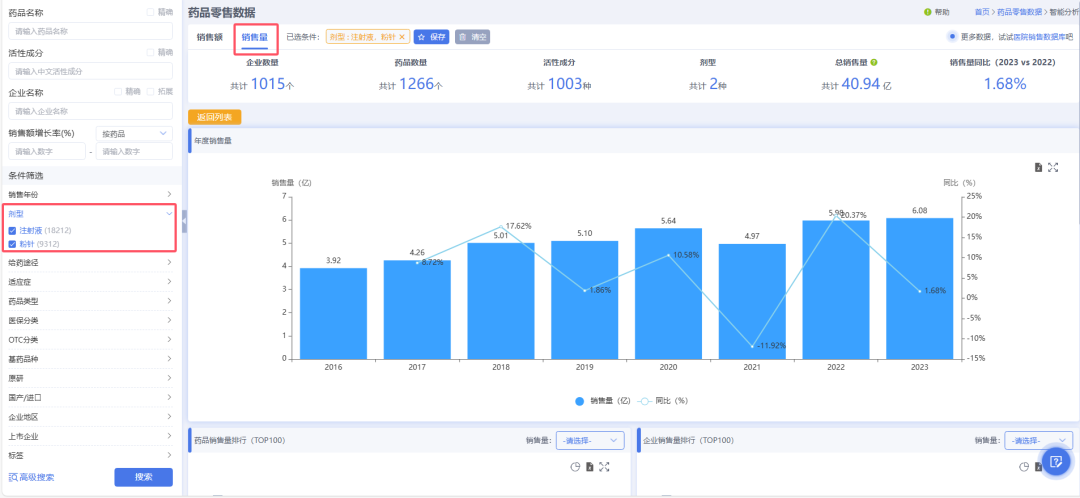Uncheck the 粉针 checkbox
1080x498 pixels.
point(13,244)
